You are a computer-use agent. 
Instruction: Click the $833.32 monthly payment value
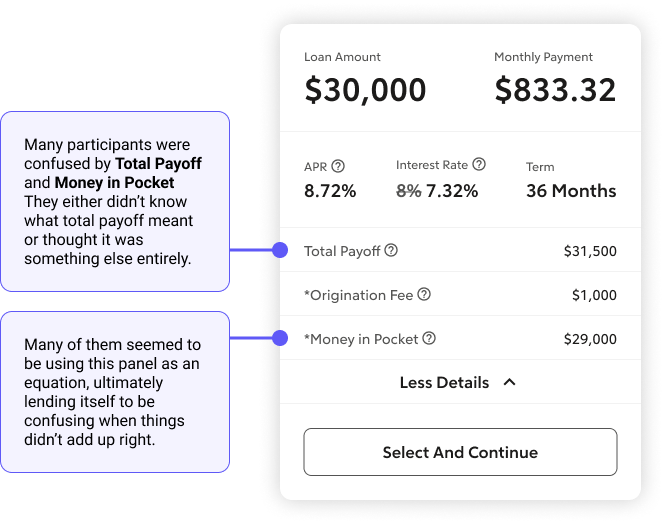click(x=555, y=90)
